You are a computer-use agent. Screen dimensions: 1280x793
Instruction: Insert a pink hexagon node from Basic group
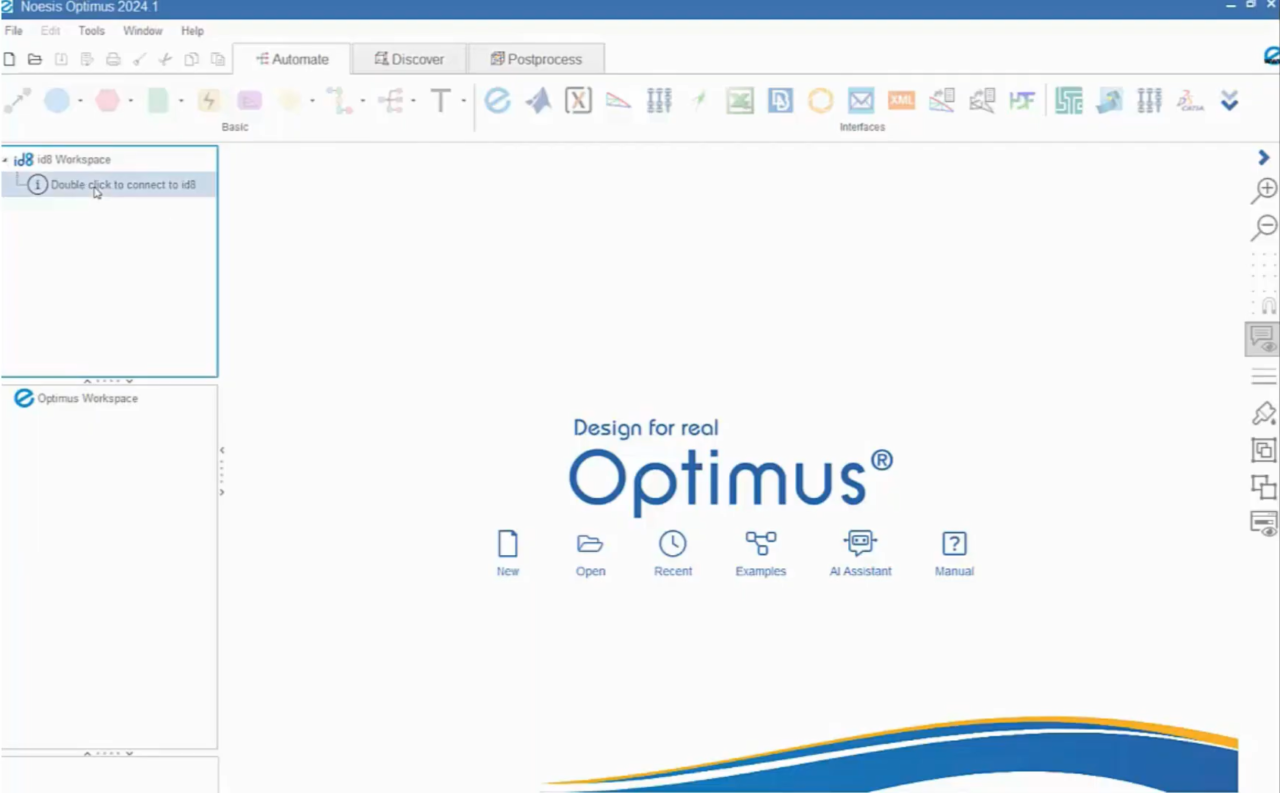click(x=108, y=100)
